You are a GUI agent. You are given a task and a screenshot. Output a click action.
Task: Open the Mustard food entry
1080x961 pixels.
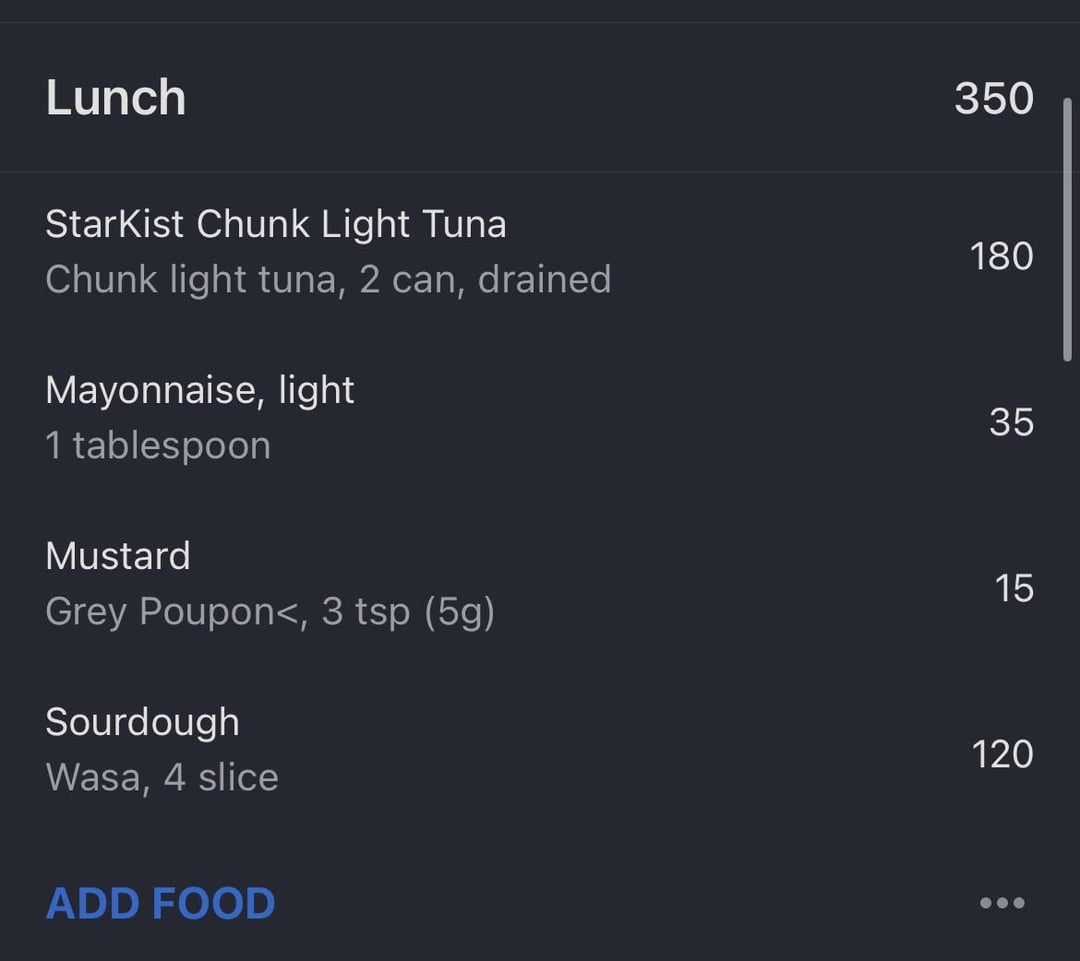(x=540, y=584)
